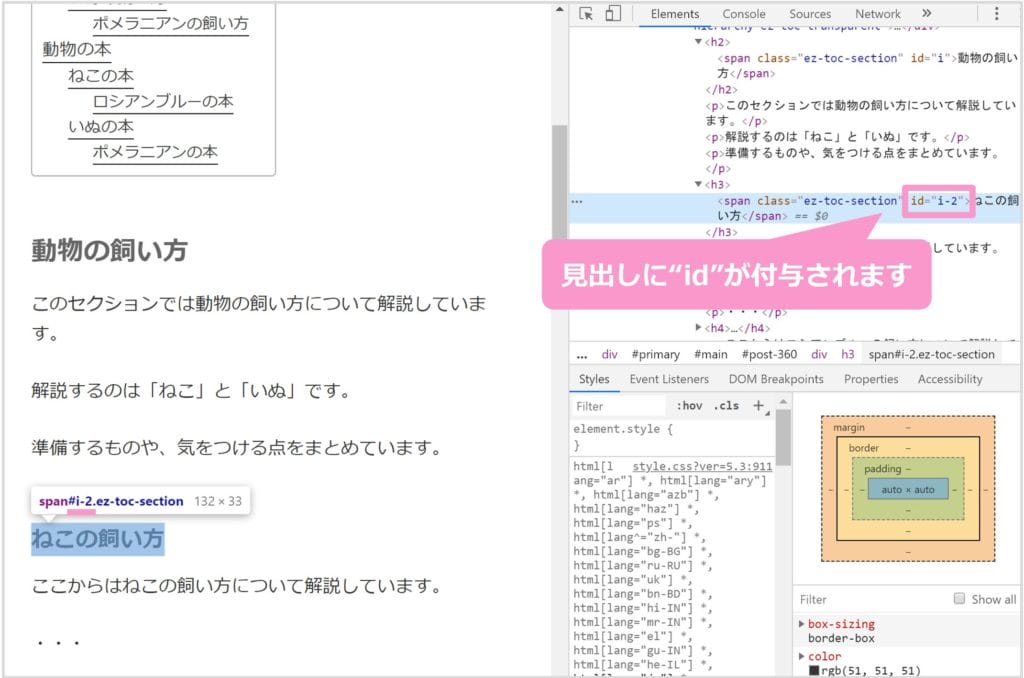Image resolution: width=1024 pixels, height=678 pixels.
Task: Click the auto × auto content box
Action: click(908, 489)
